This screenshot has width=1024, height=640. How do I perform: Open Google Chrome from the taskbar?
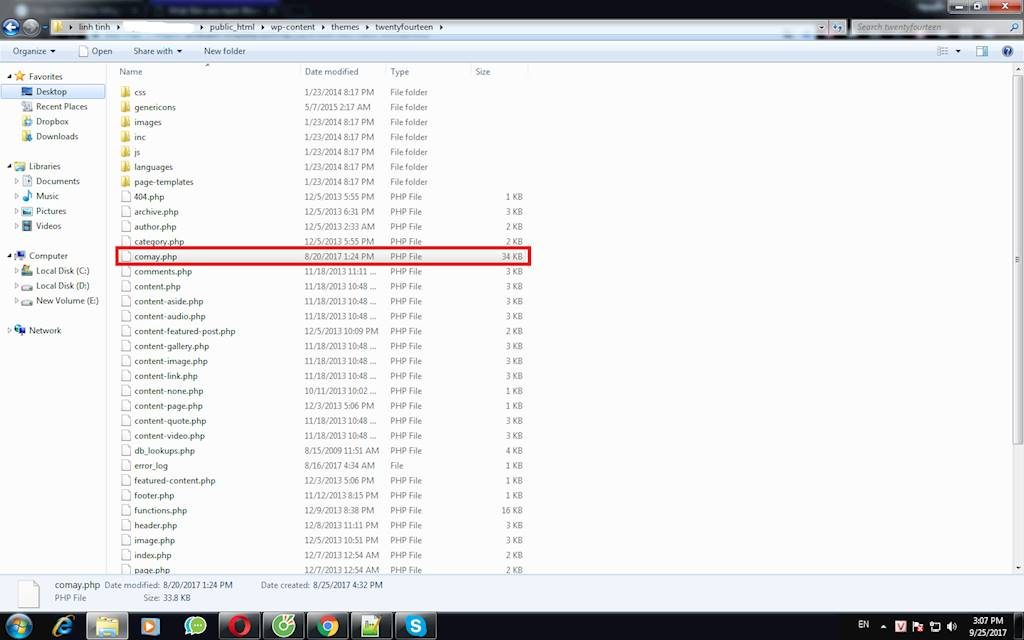pos(327,626)
